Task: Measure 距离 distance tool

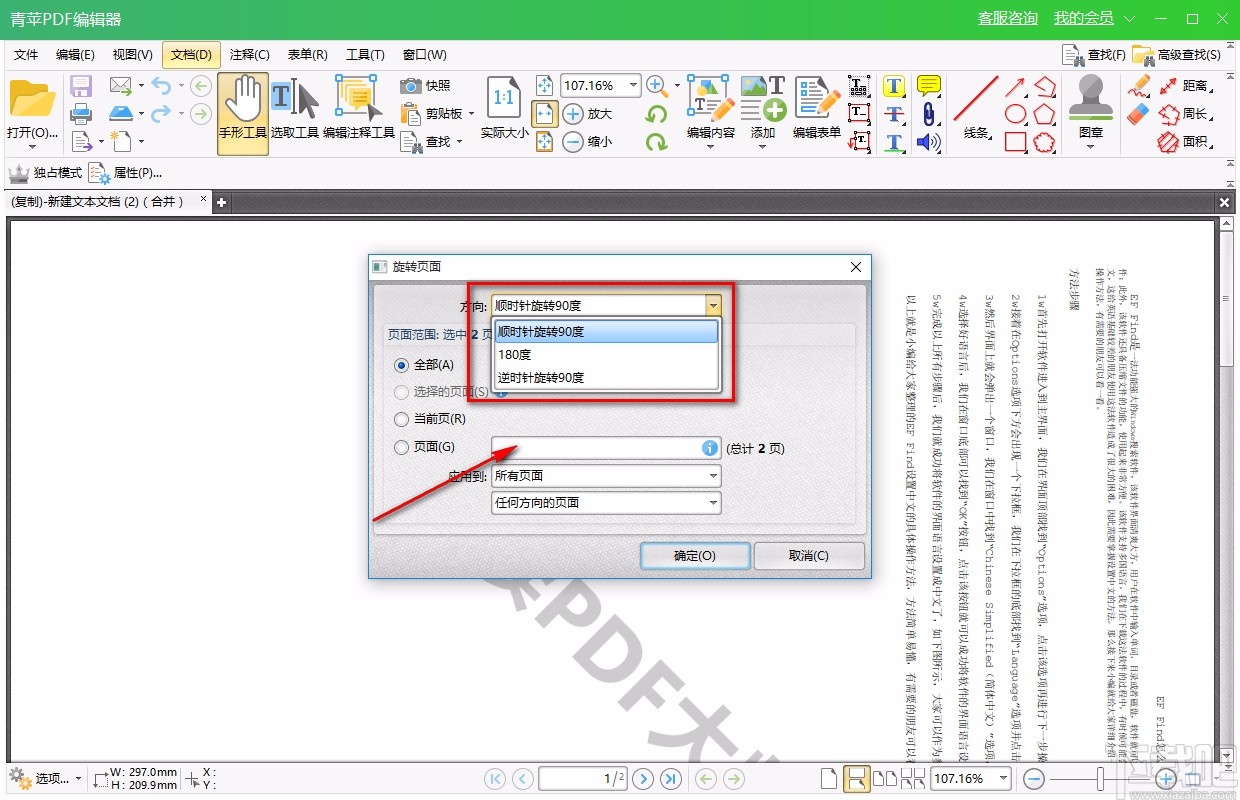Action: point(1184,86)
